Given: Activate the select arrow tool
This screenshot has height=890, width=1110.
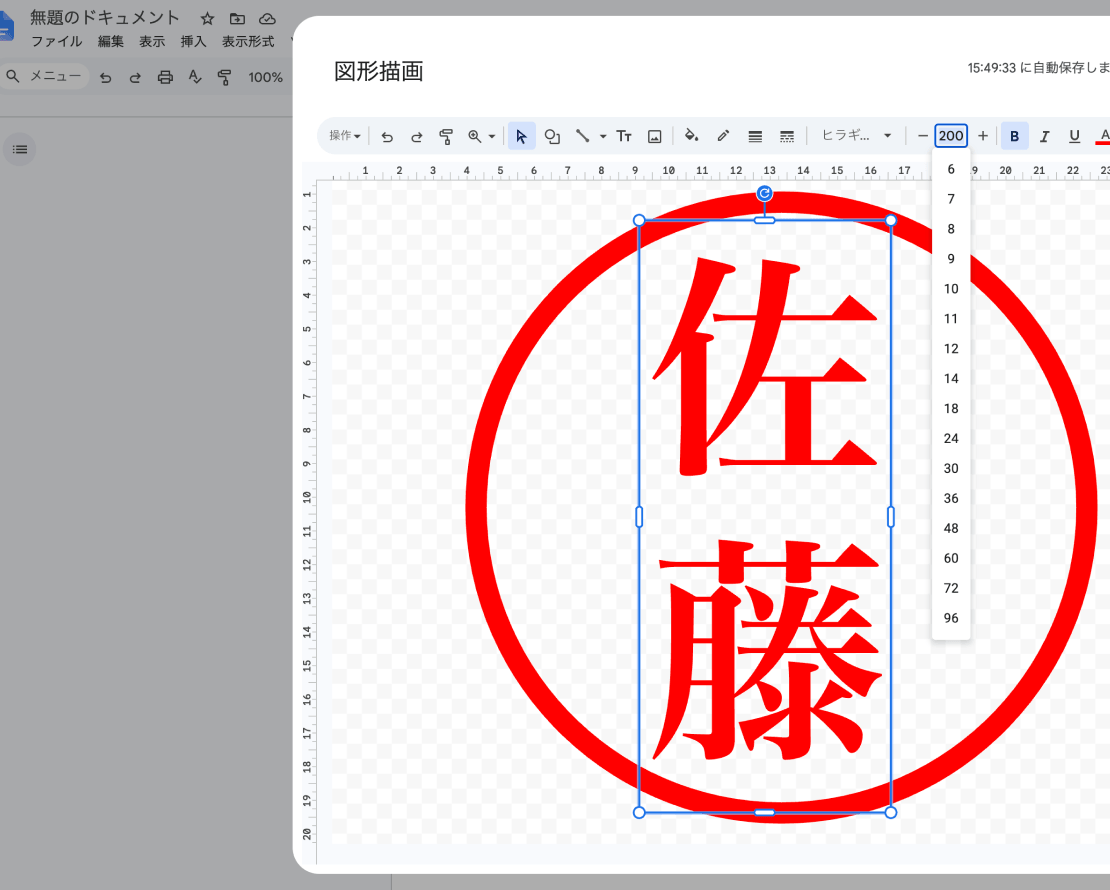Looking at the screenshot, I should (521, 136).
